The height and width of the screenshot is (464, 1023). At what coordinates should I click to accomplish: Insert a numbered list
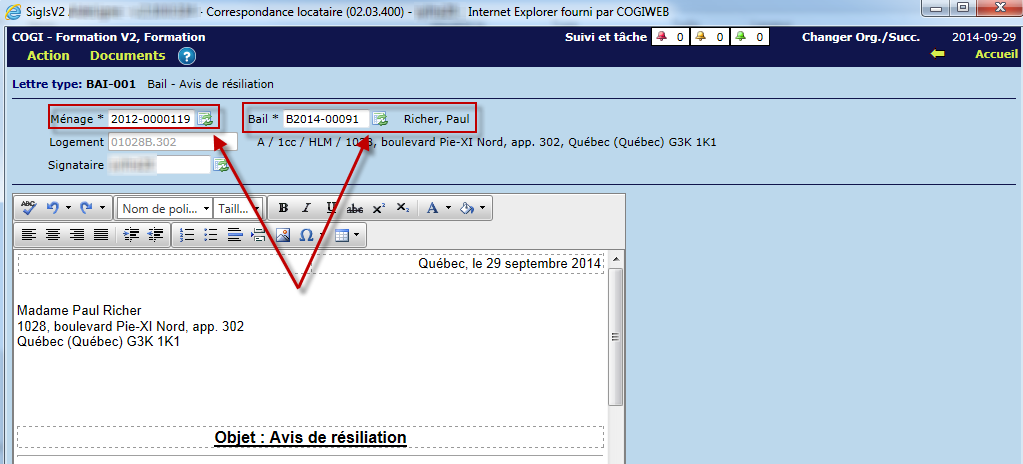point(187,235)
